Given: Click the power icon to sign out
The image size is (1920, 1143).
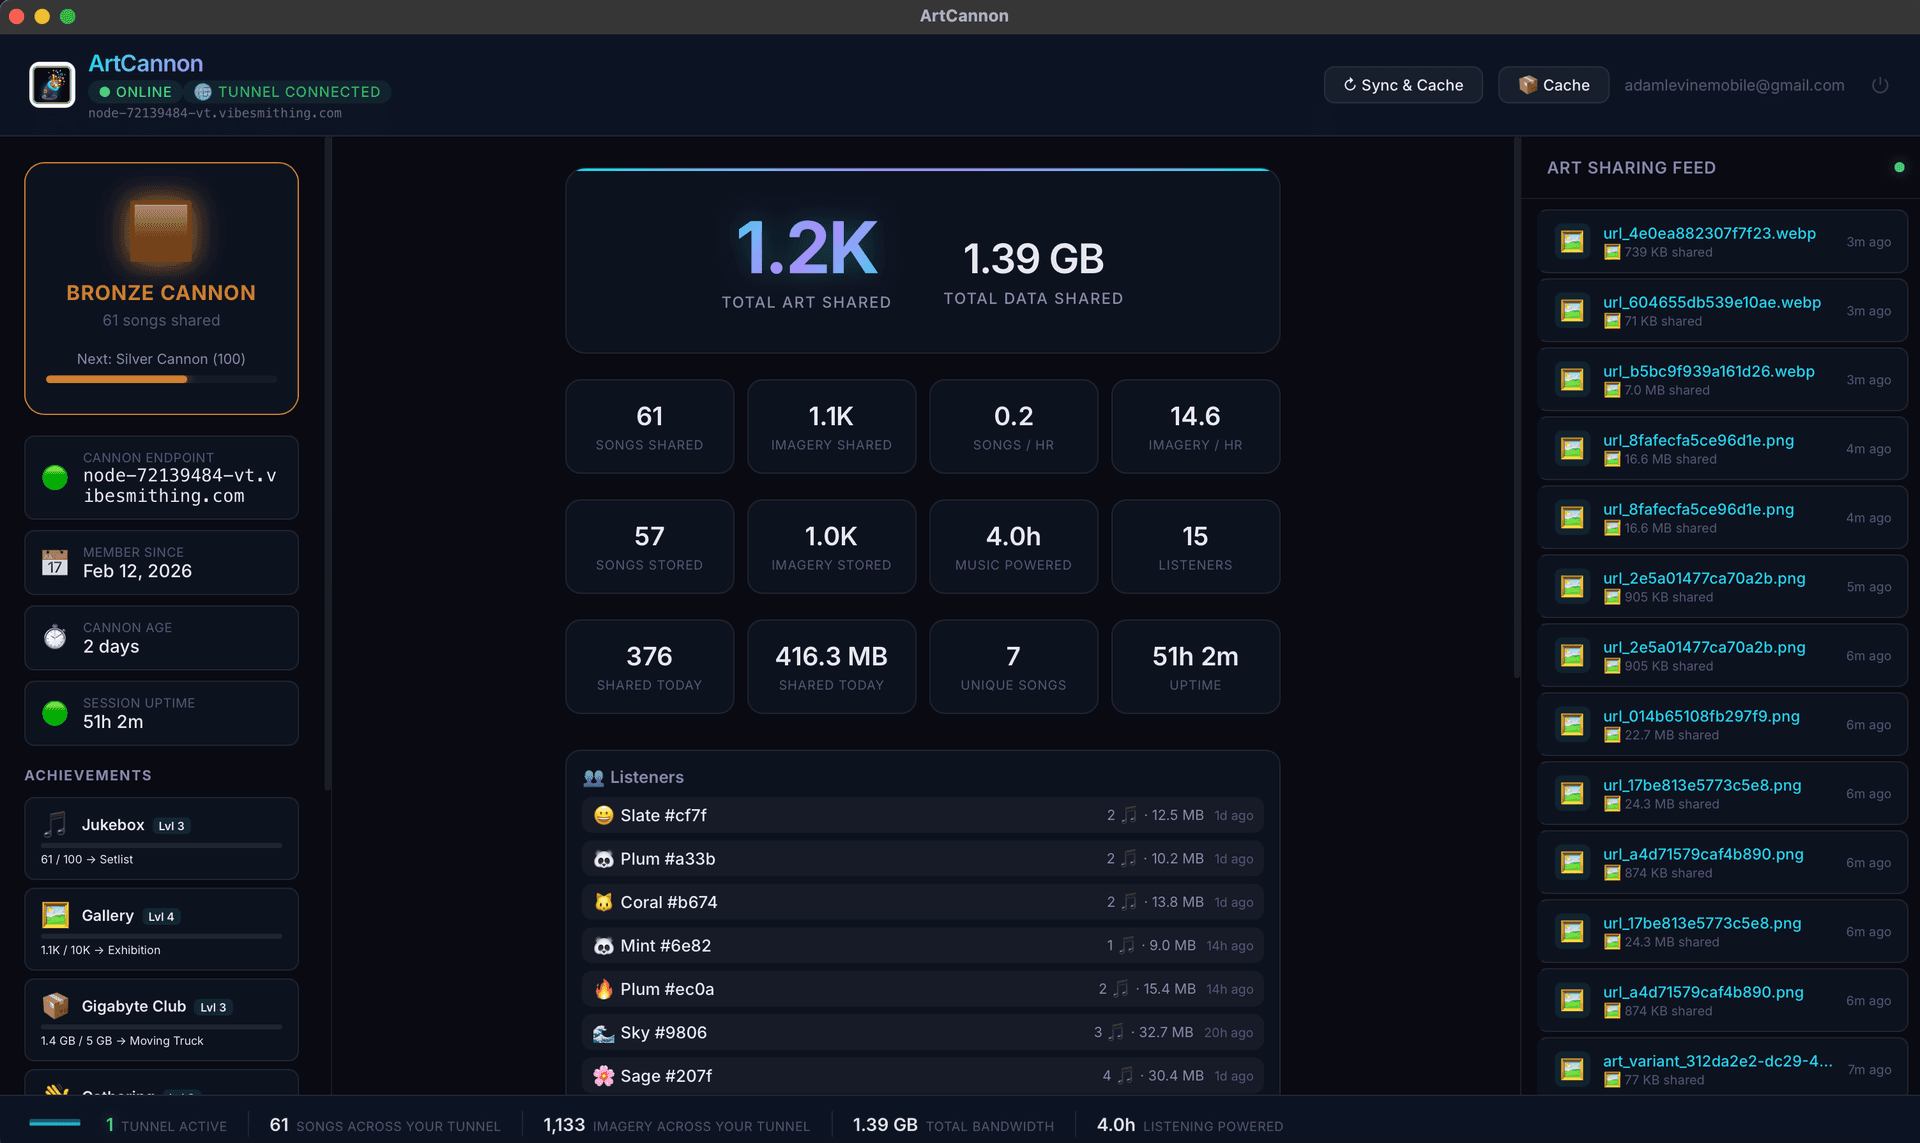Looking at the screenshot, I should [1879, 85].
